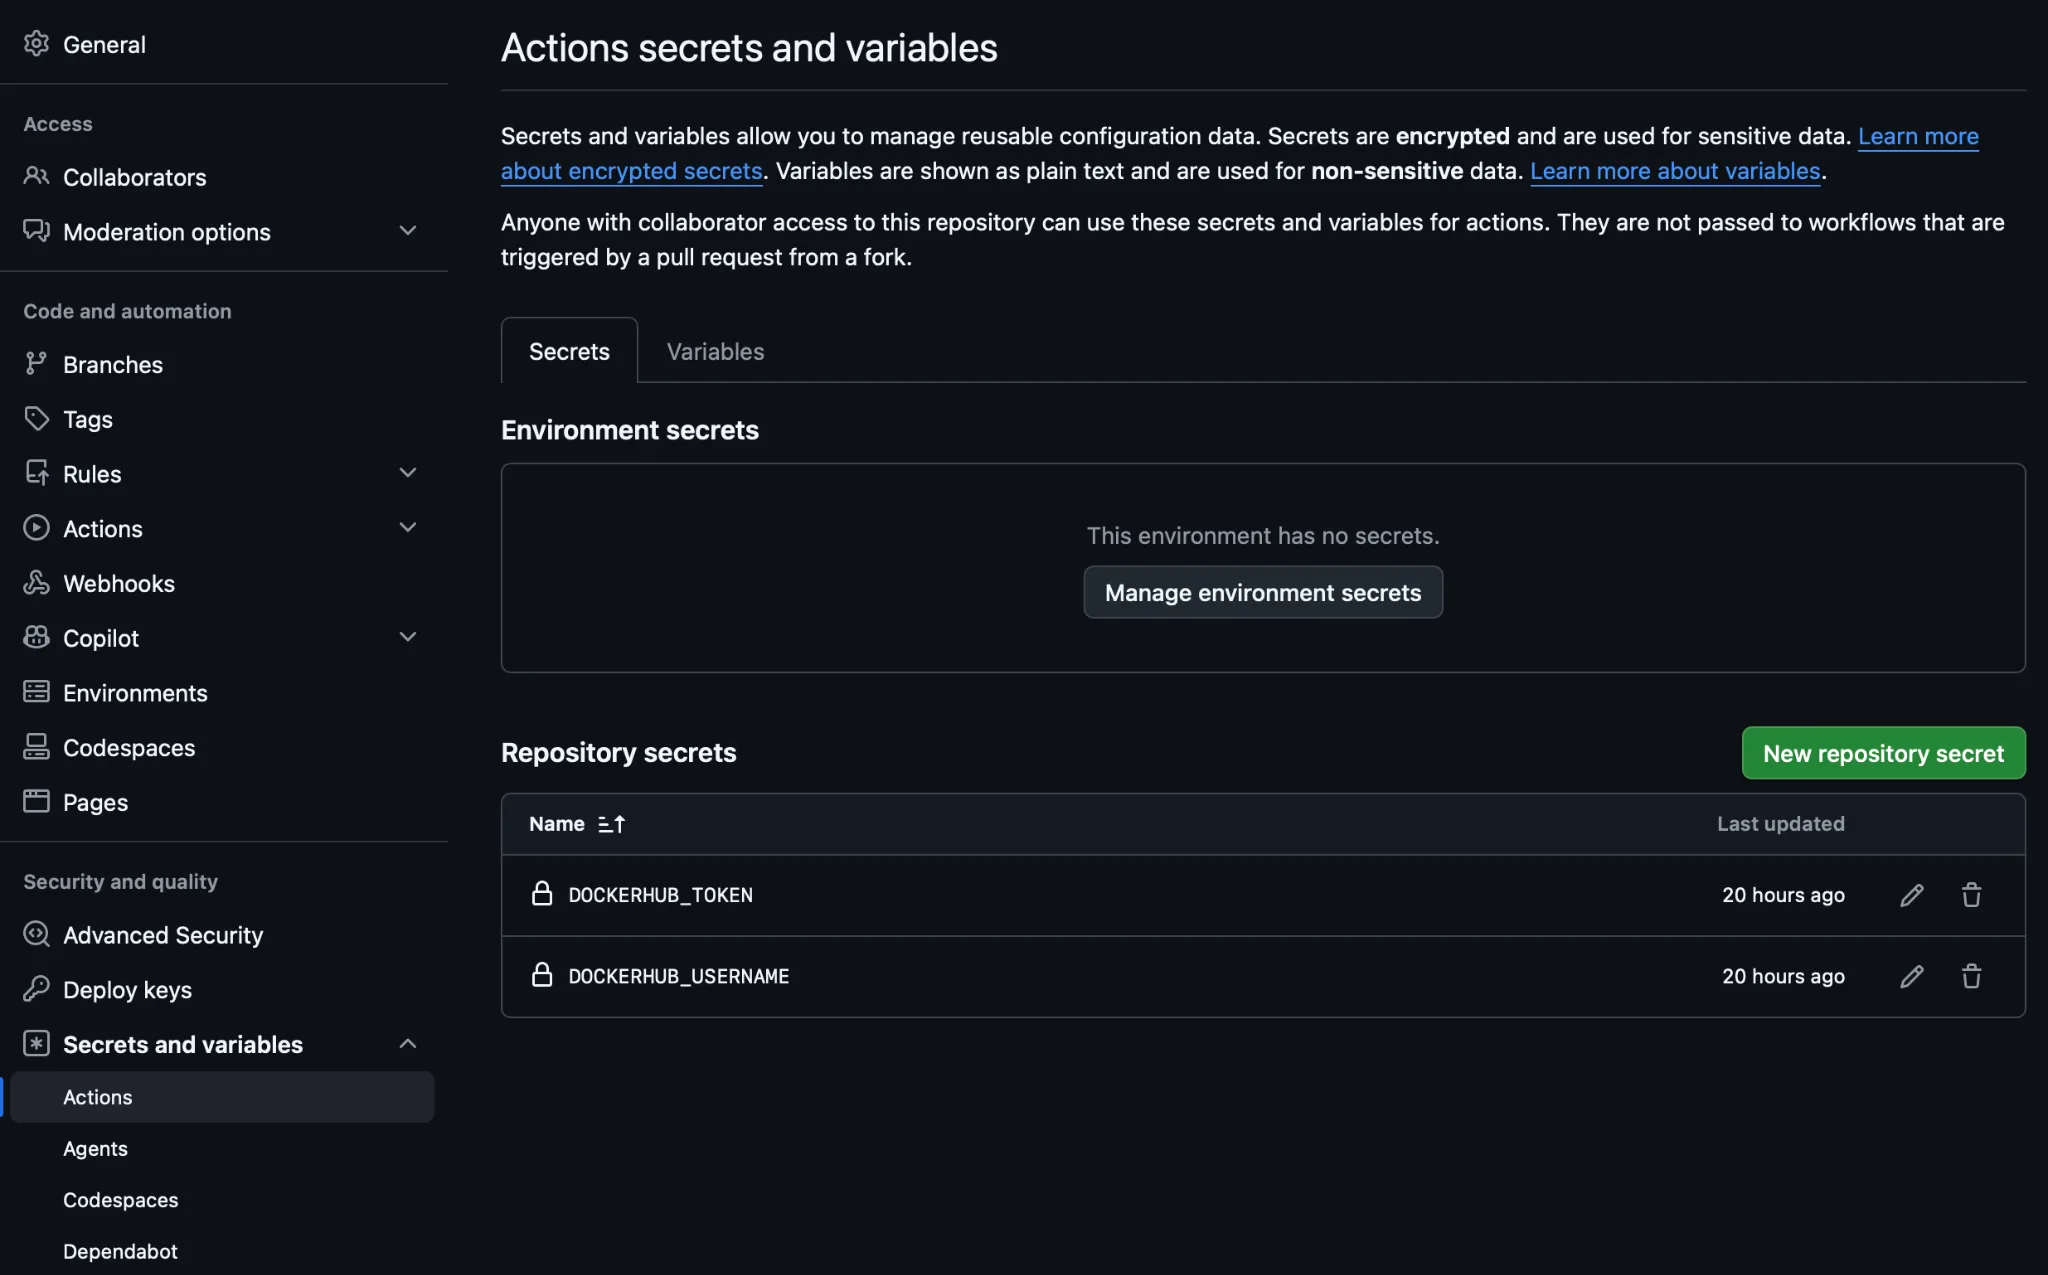Click 'This environment has no secrets.' text

coord(1263,536)
